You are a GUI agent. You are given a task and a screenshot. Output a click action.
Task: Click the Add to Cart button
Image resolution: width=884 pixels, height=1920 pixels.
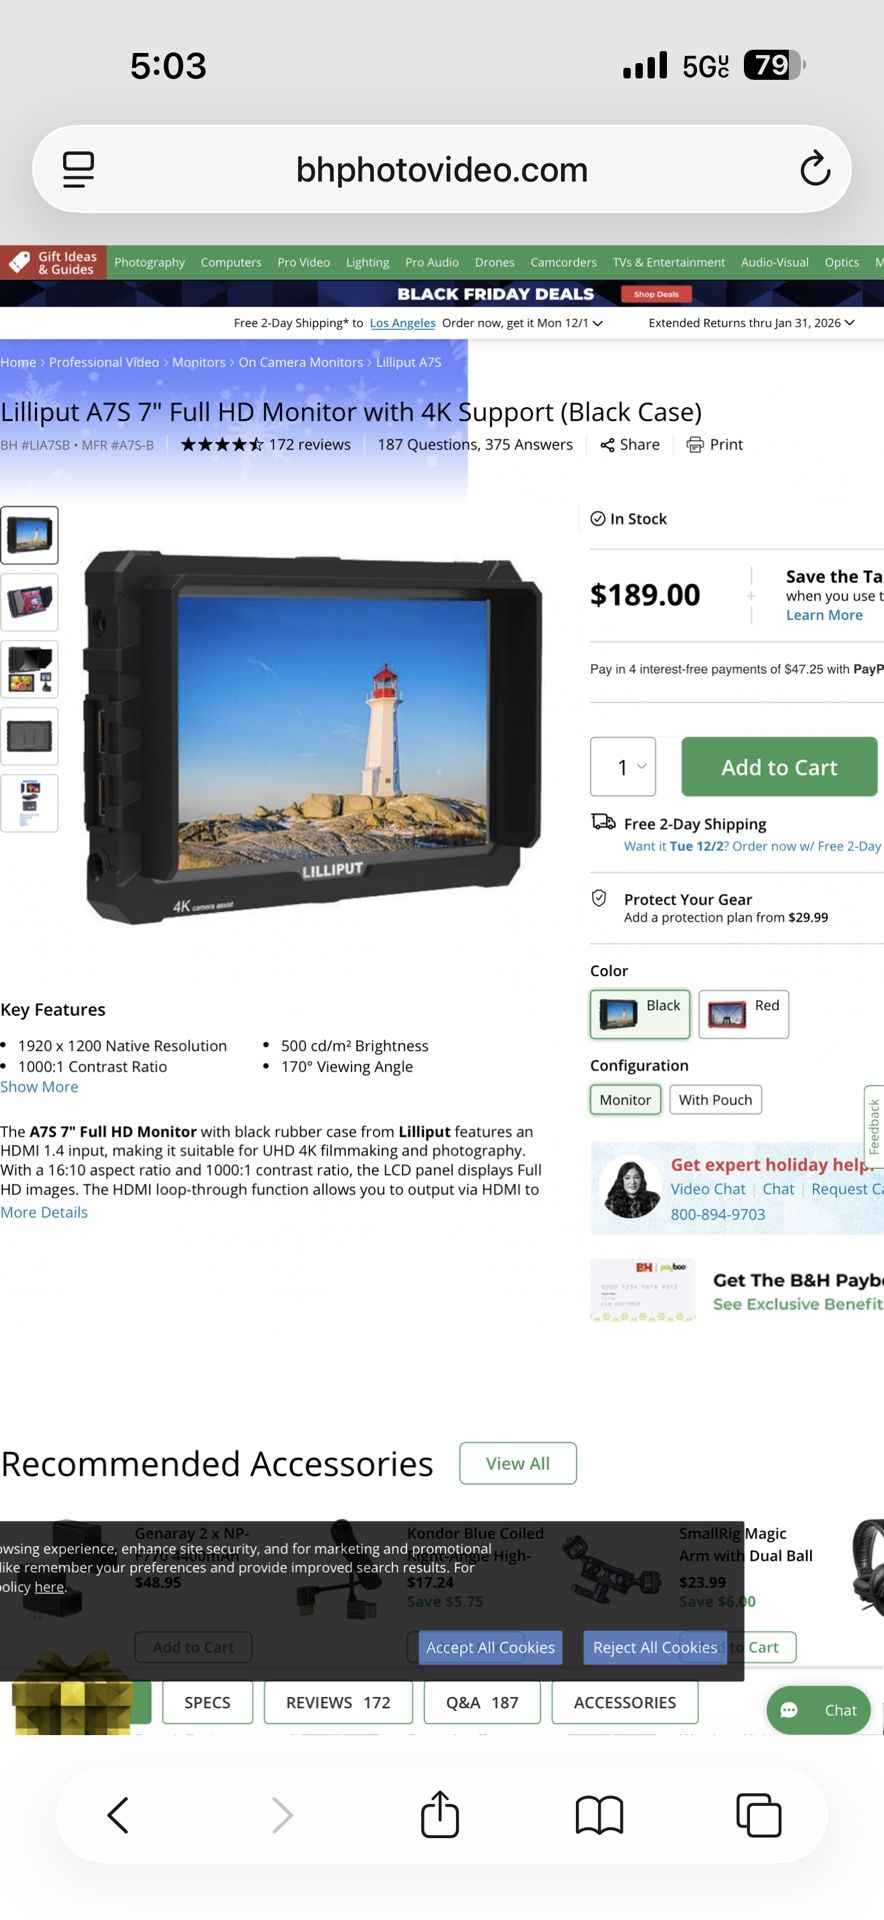click(x=779, y=766)
